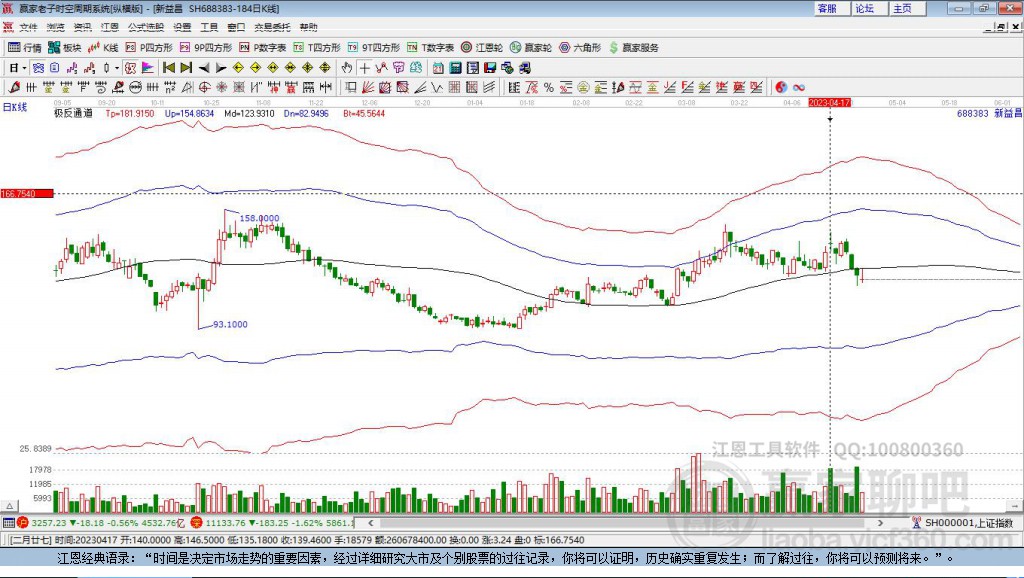Select the zigzag wave line tool
This screenshot has height=578, width=1024.
click(x=436, y=87)
